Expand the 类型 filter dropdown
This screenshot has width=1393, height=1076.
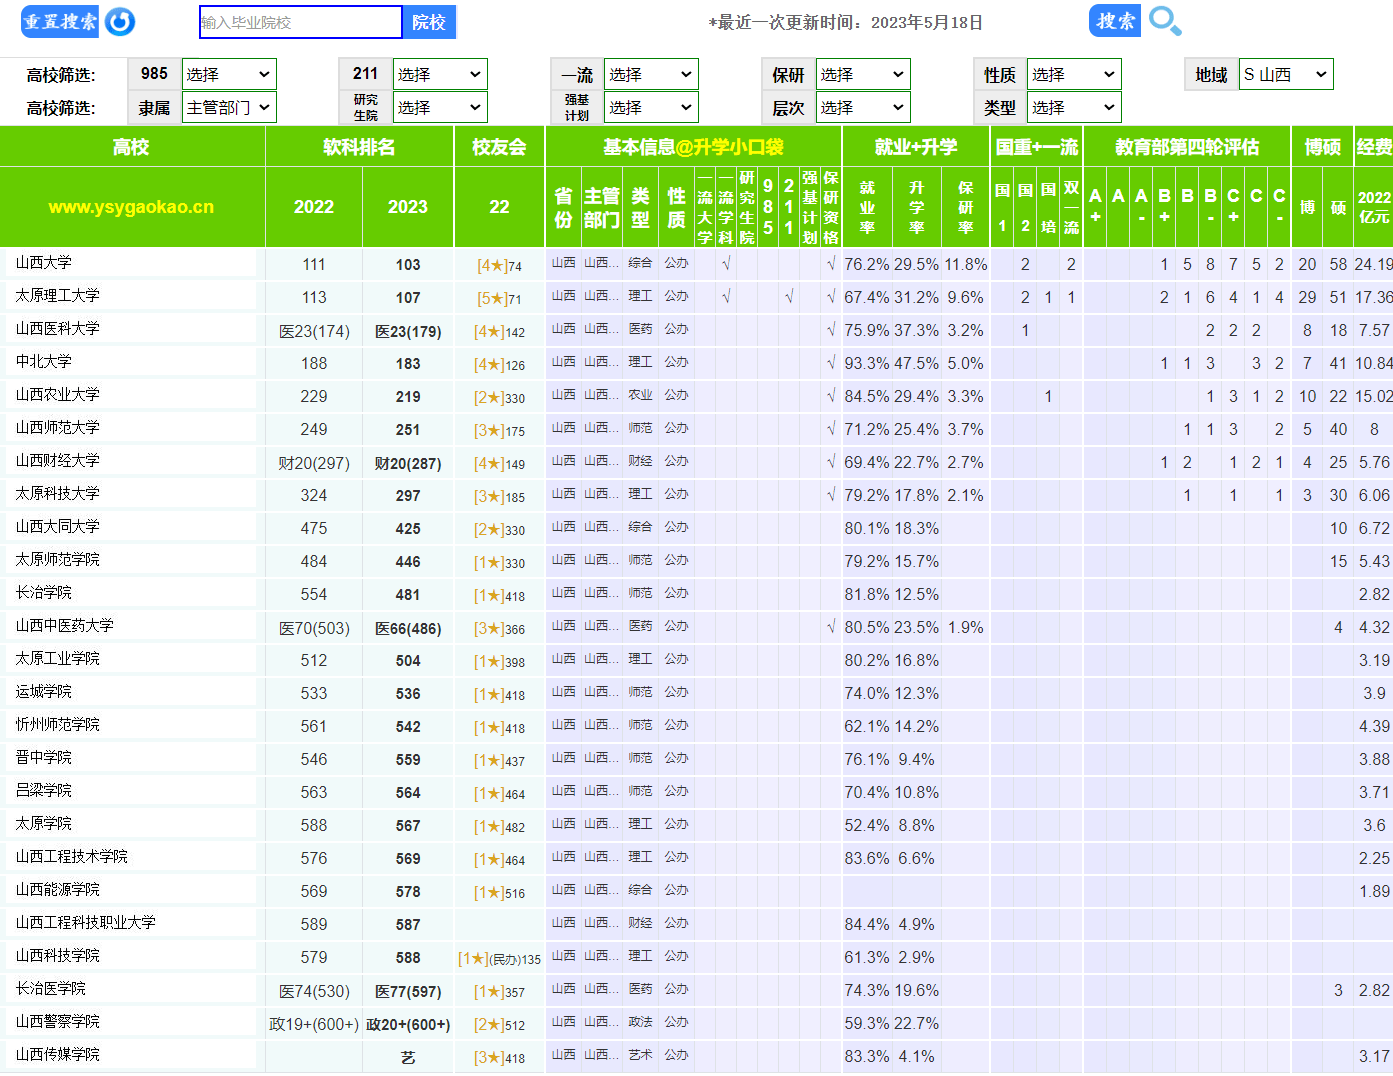point(1073,108)
